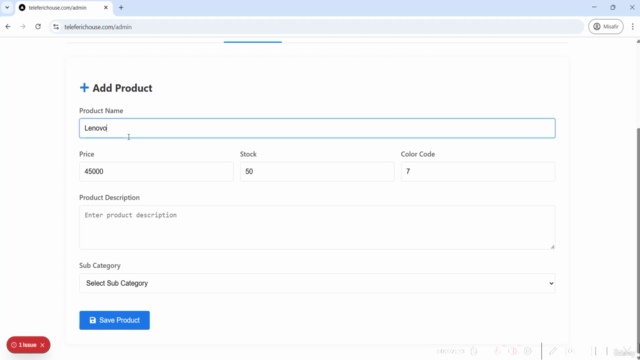Click the Product Description text area

[317, 227]
